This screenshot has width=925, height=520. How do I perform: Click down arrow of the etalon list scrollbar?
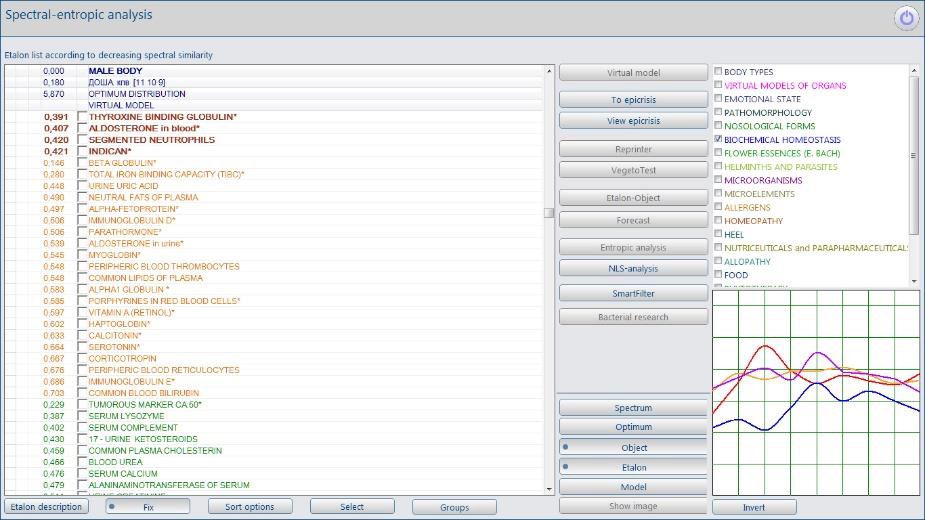click(549, 489)
